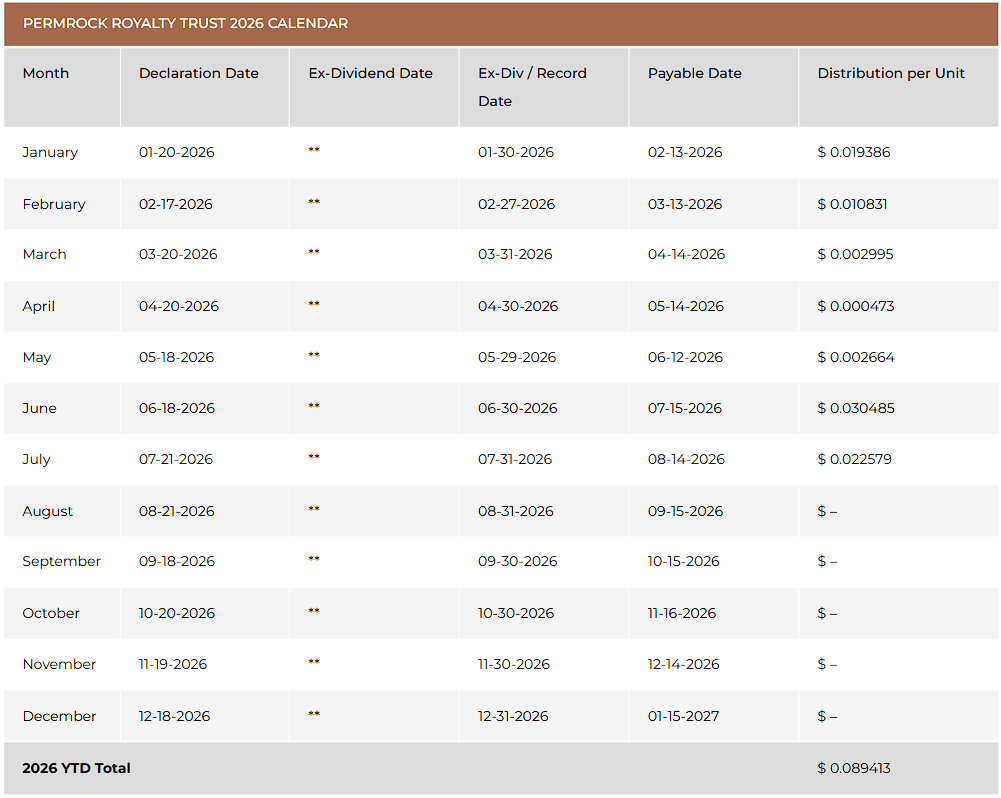Image resolution: width=1001 pixels, height=798 pixels.
Task: Click distribution value $ 0.010831
Action: [x=852, y=204]
